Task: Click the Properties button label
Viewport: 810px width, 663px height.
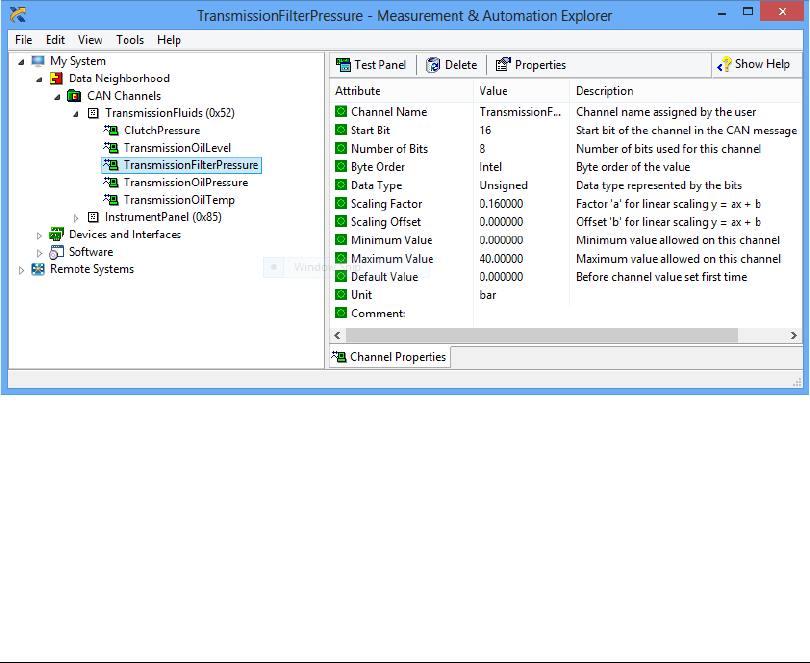Action: point(540,65)
